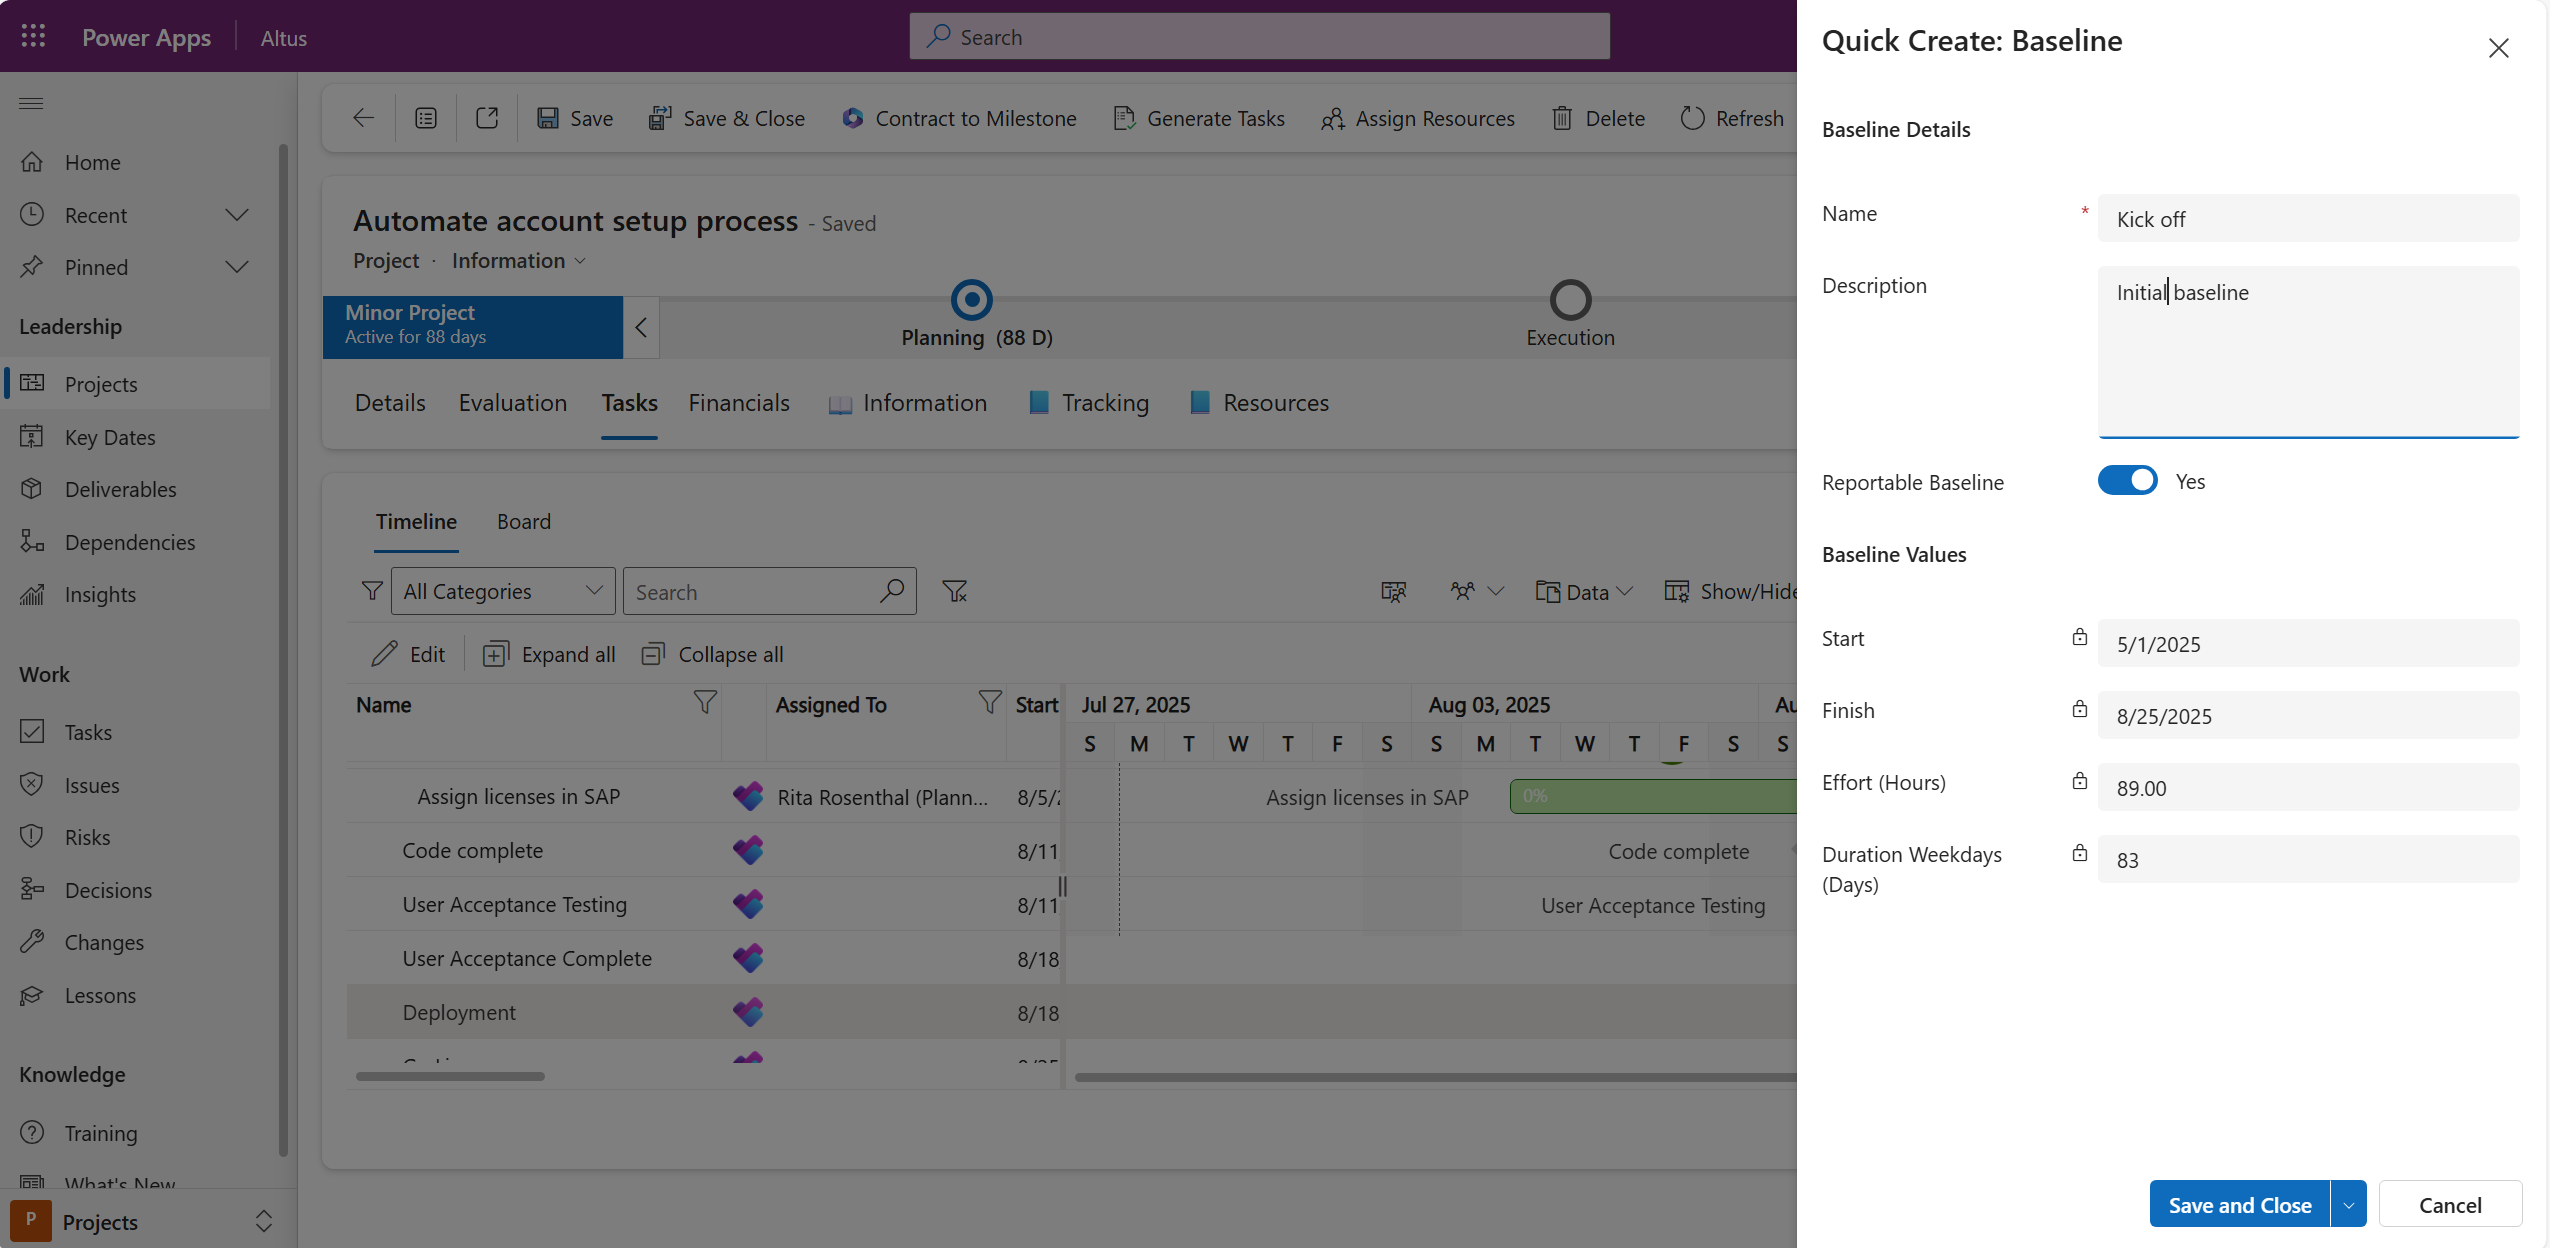Open the Financials tab
Image resolution: width=2550 pixels, height=1248 pixels.
(738, 403)
